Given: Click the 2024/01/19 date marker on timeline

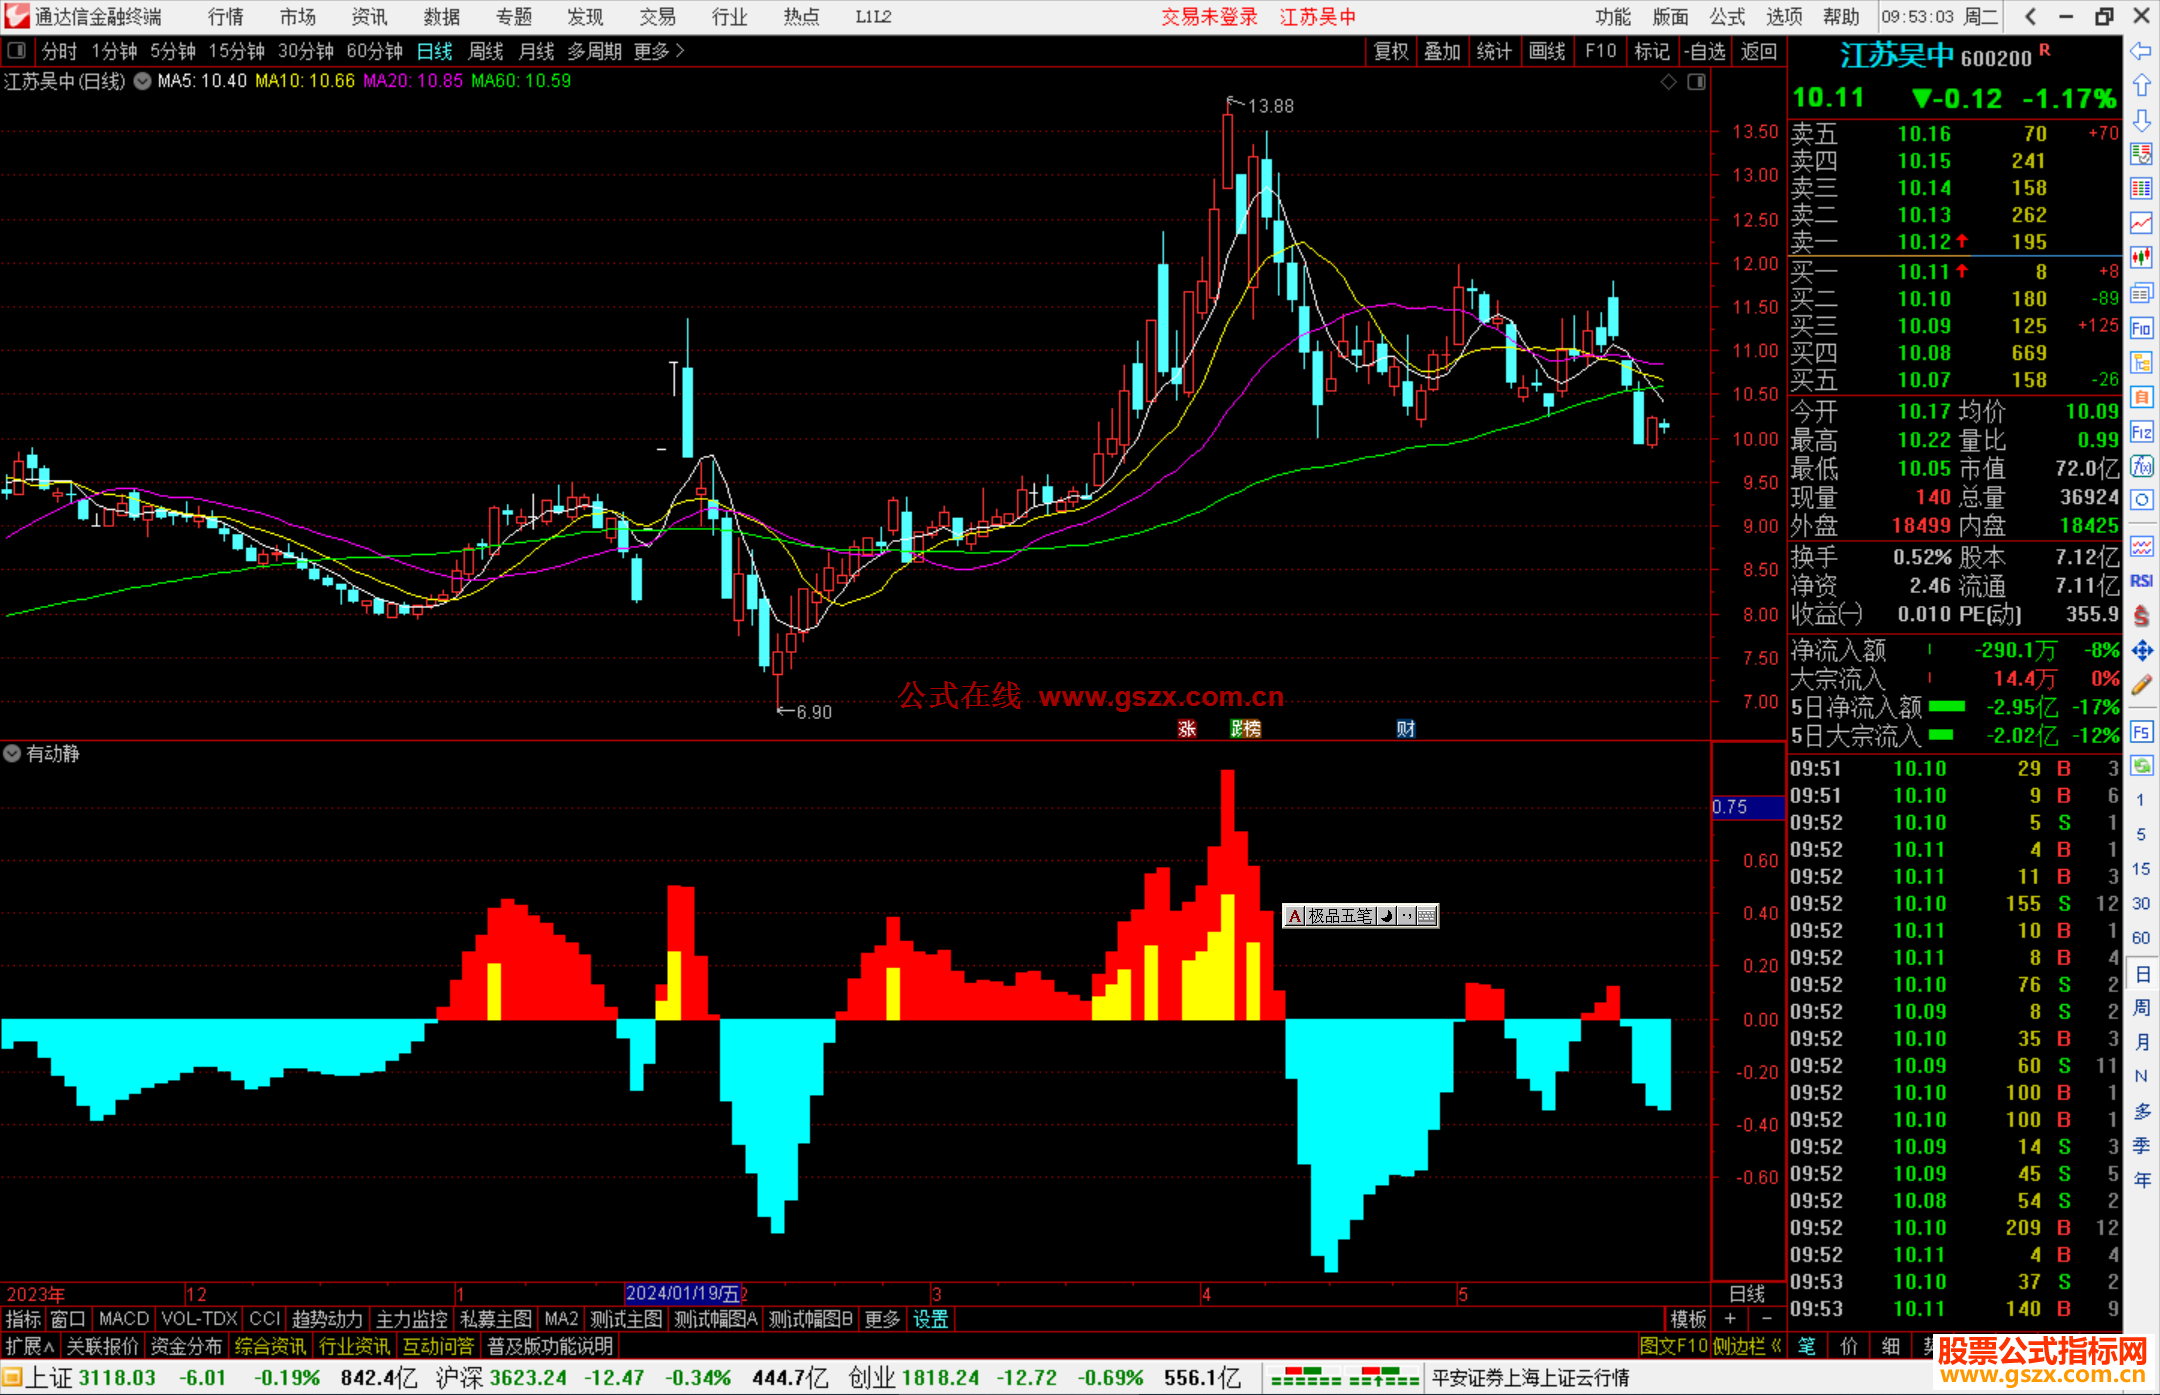Looking at the screenshot, I should (683, 1294).
